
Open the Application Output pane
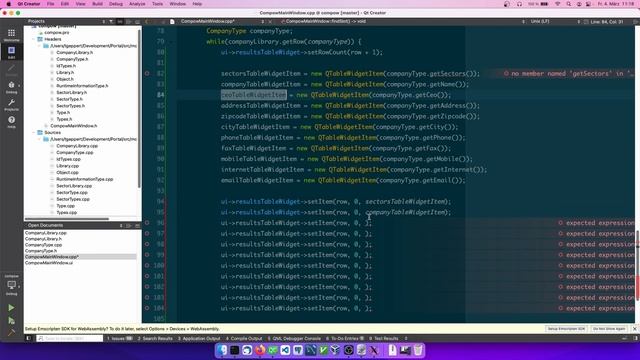click(x=199, y=338)
